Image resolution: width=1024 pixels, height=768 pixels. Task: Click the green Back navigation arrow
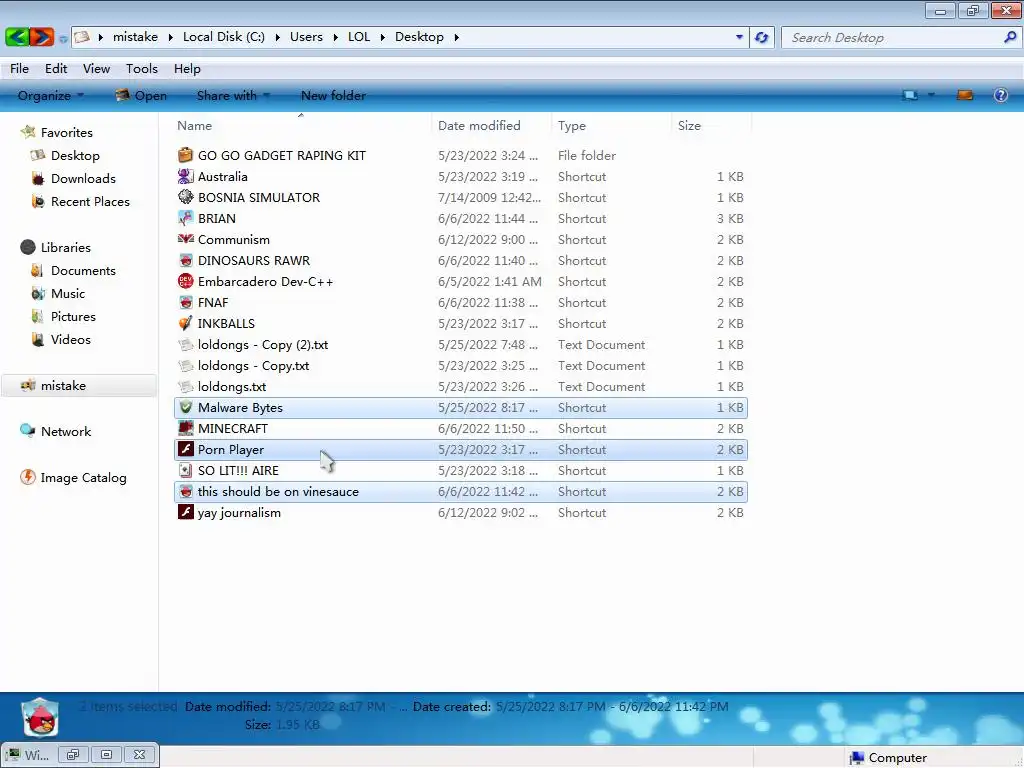pos(17,37)
